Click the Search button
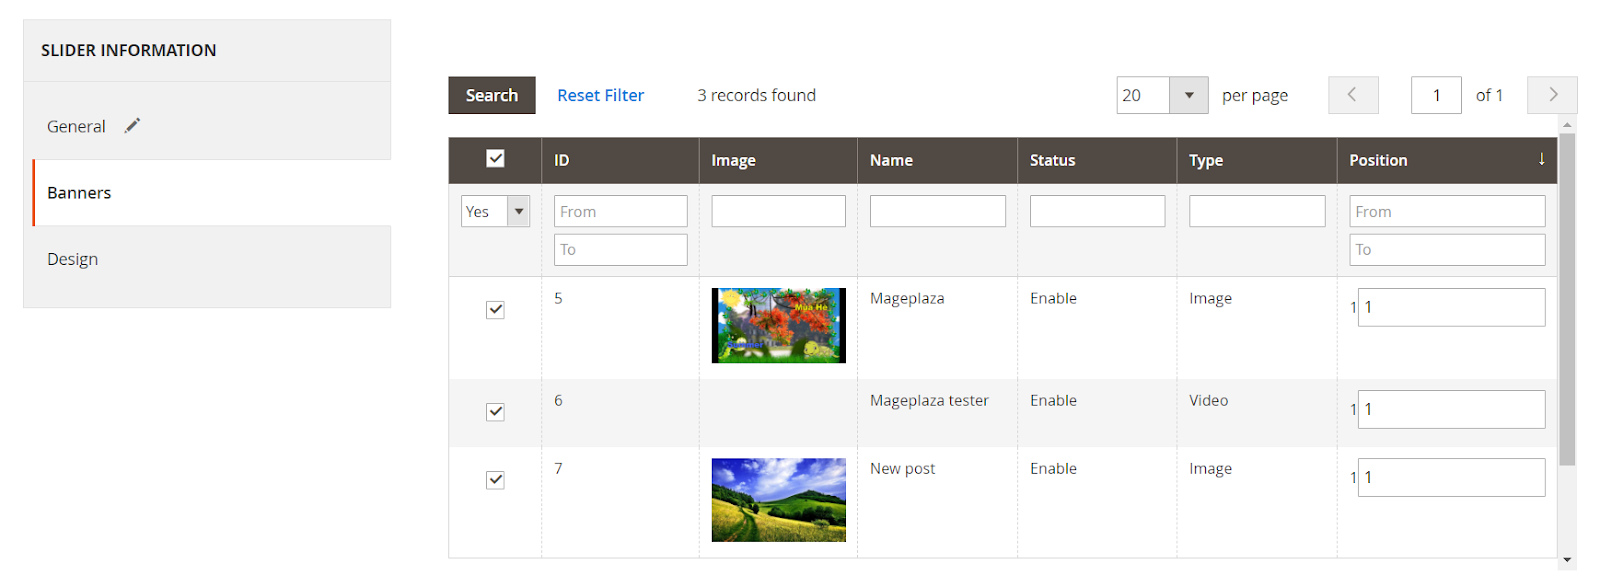The image size is (1600, 587). pyautogui.click(x=491, y=95)
